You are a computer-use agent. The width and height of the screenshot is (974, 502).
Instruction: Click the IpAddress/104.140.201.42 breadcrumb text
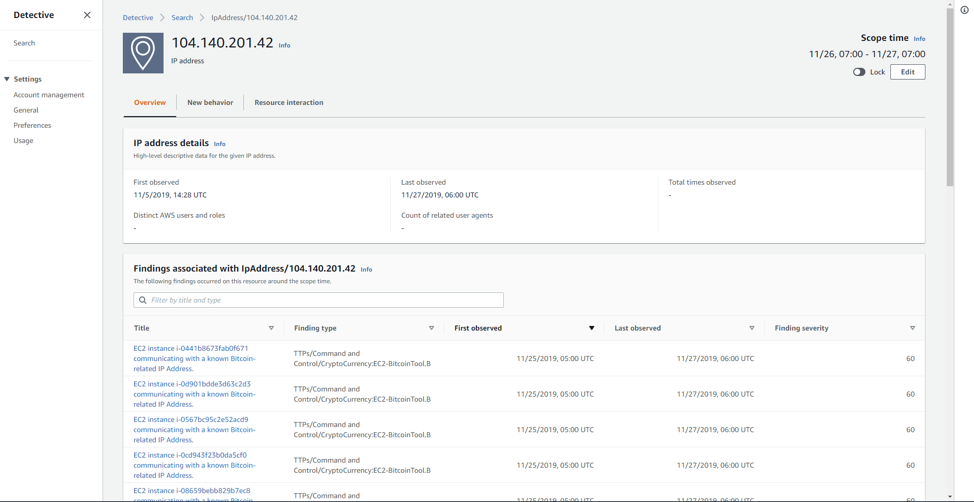[x=254, y=17]
